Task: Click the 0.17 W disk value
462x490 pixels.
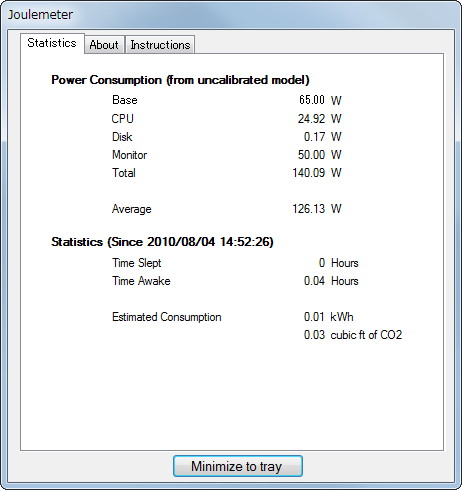Action: 323,137
